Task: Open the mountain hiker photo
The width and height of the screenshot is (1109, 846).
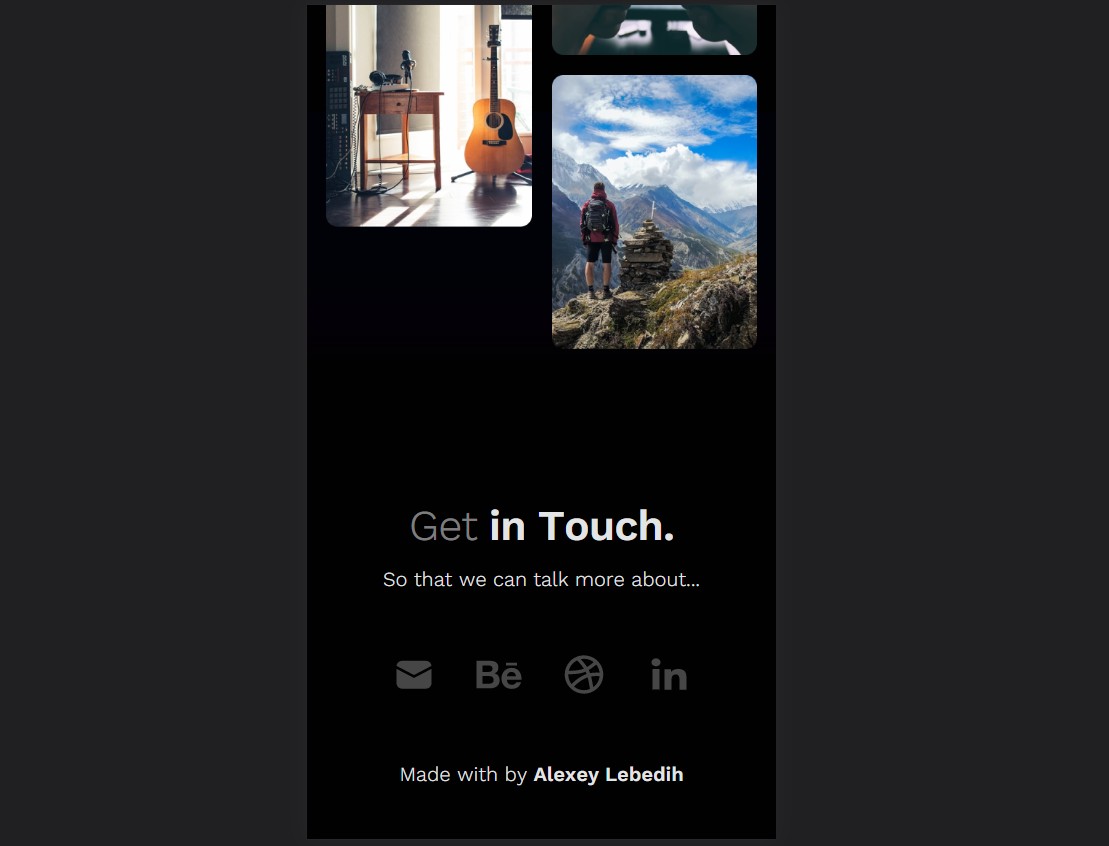Action: pos(654,212)
